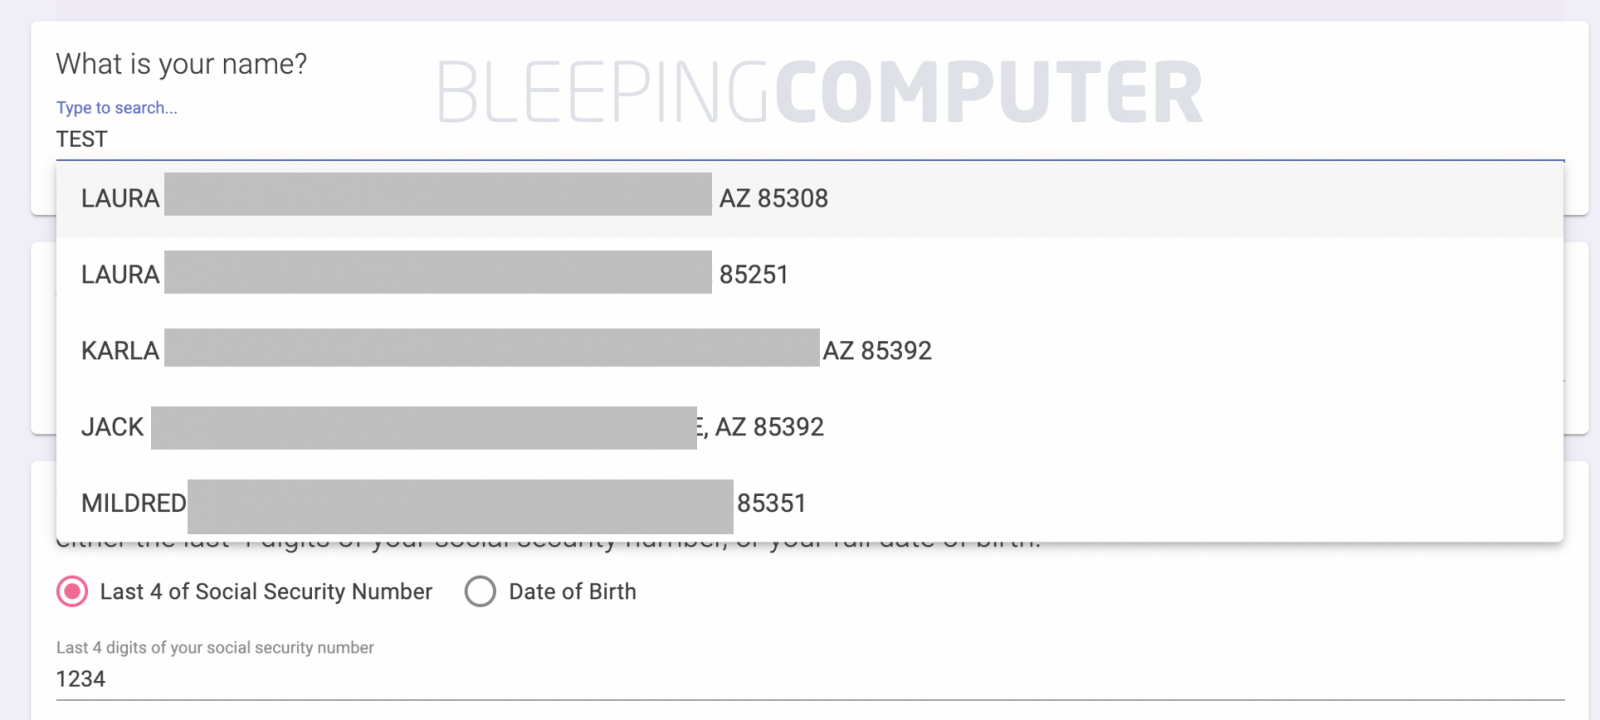The image size is (1600, 720).
Task: Click the BleepingComputer watermark logo
Action: pyautogui.click(x=820, y=92)
